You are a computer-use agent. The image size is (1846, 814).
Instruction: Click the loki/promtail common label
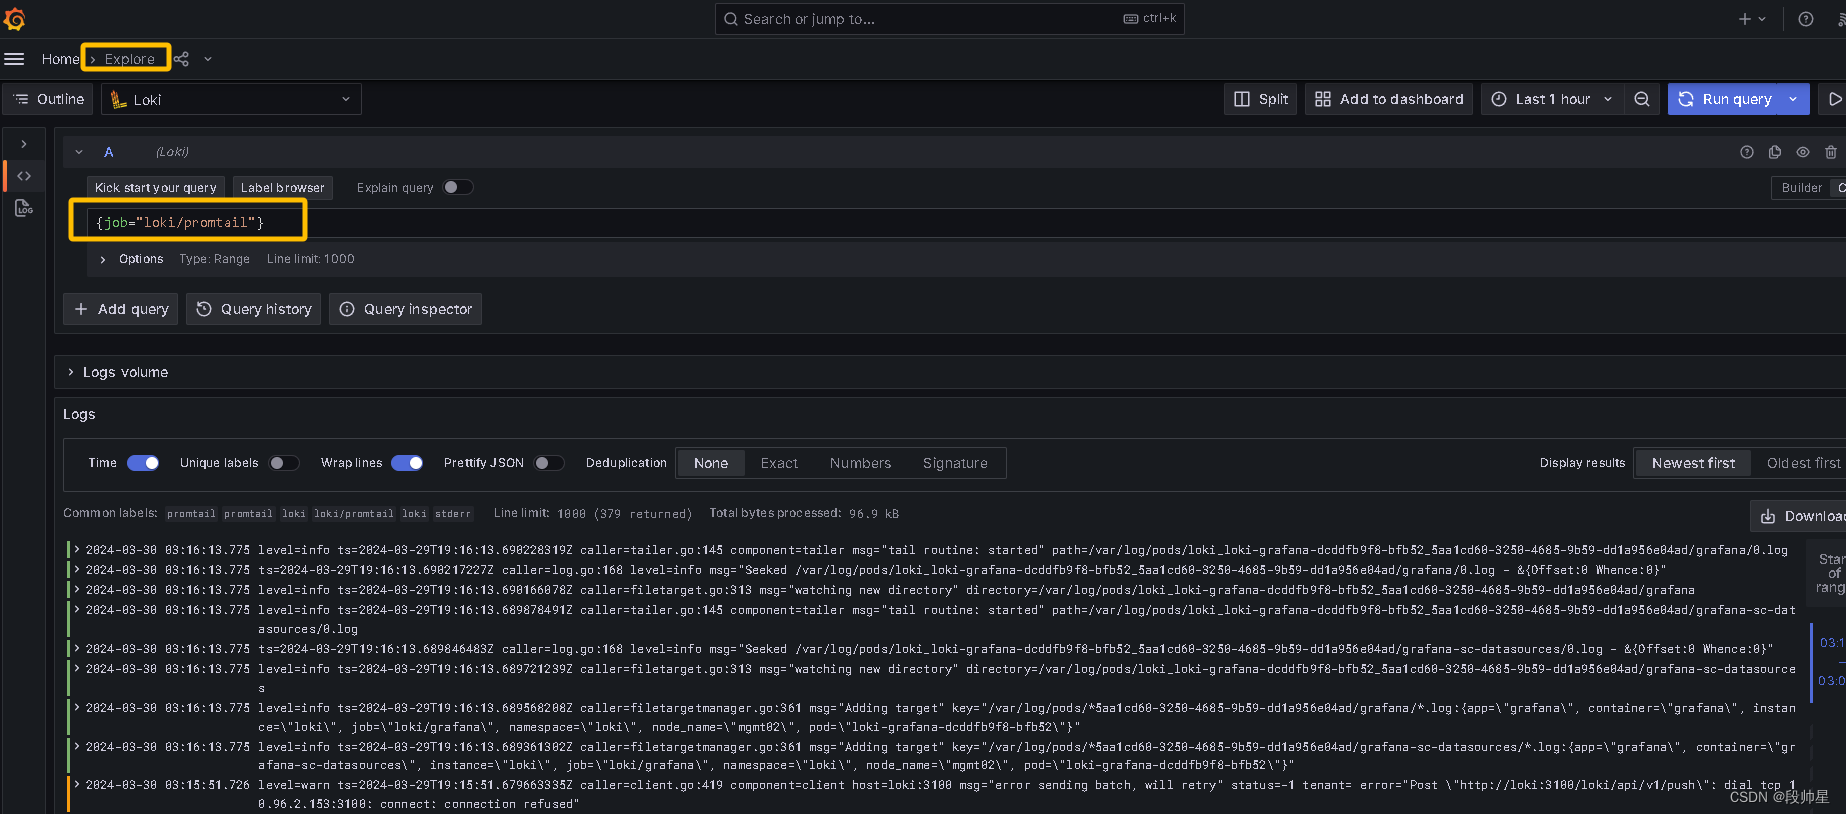(354, 514)
